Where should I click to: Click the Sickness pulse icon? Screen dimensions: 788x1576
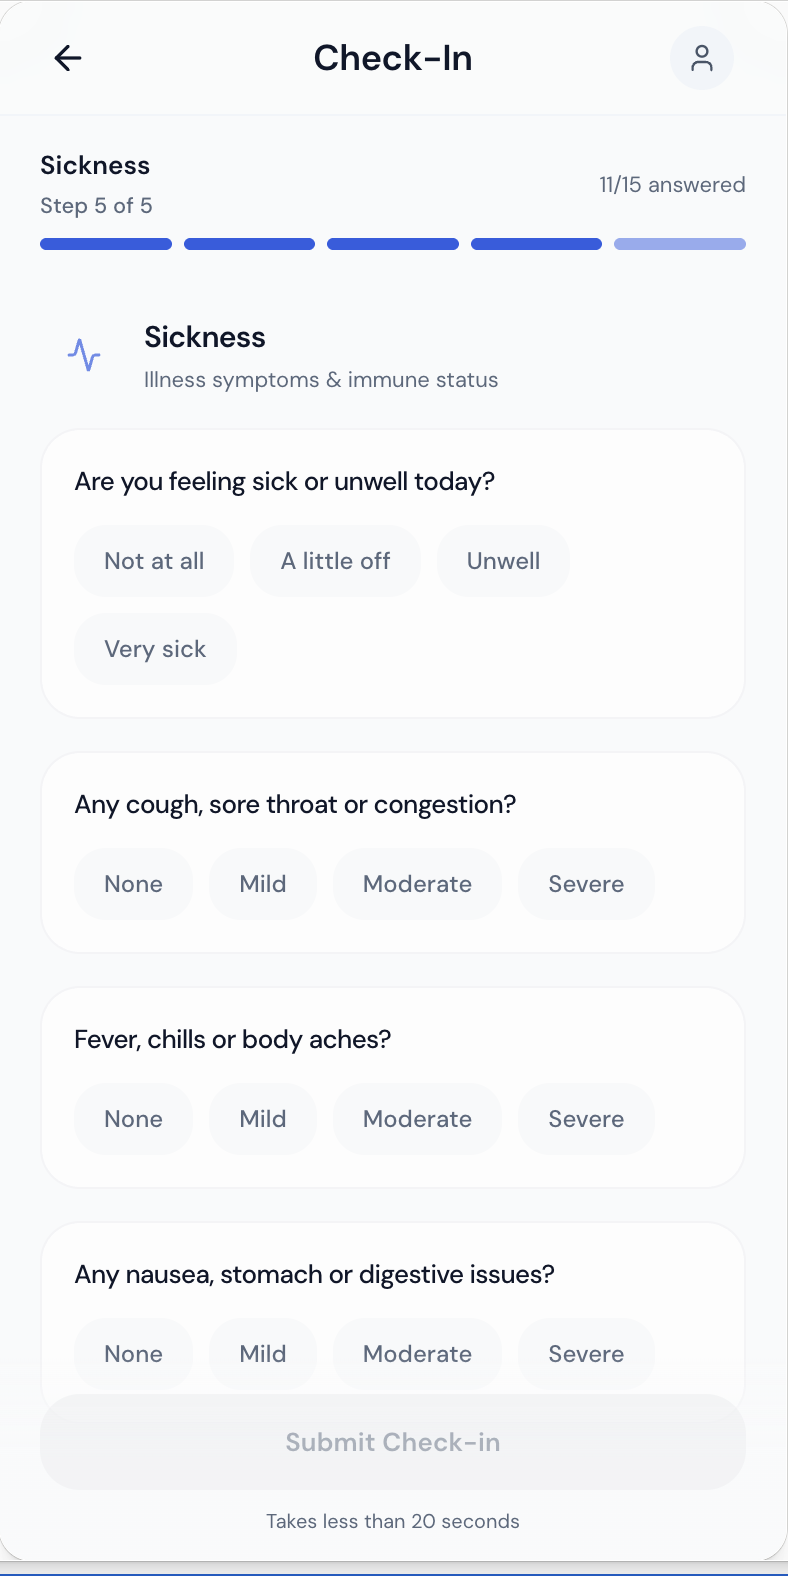point(84,355)
